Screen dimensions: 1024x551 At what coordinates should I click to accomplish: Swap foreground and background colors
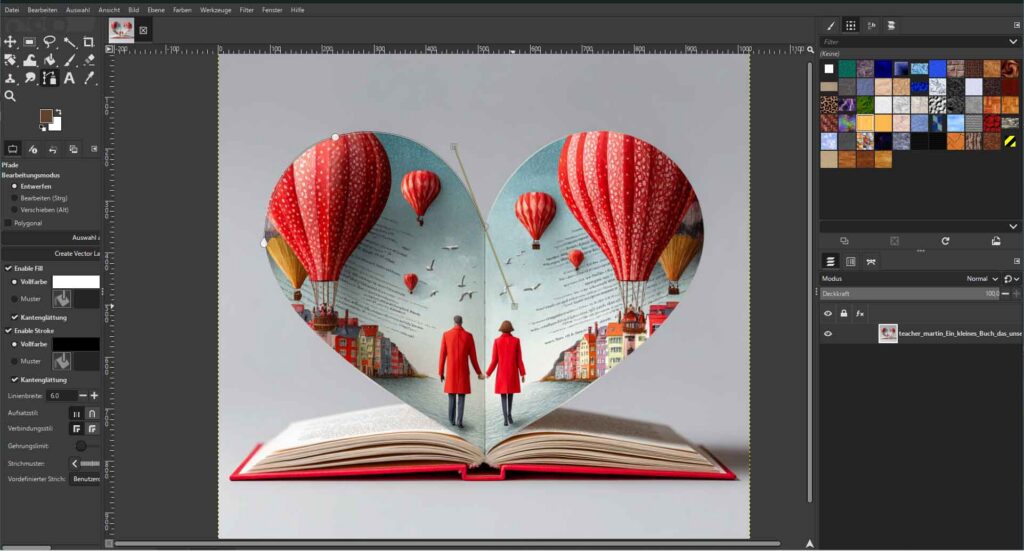(58, 112)
